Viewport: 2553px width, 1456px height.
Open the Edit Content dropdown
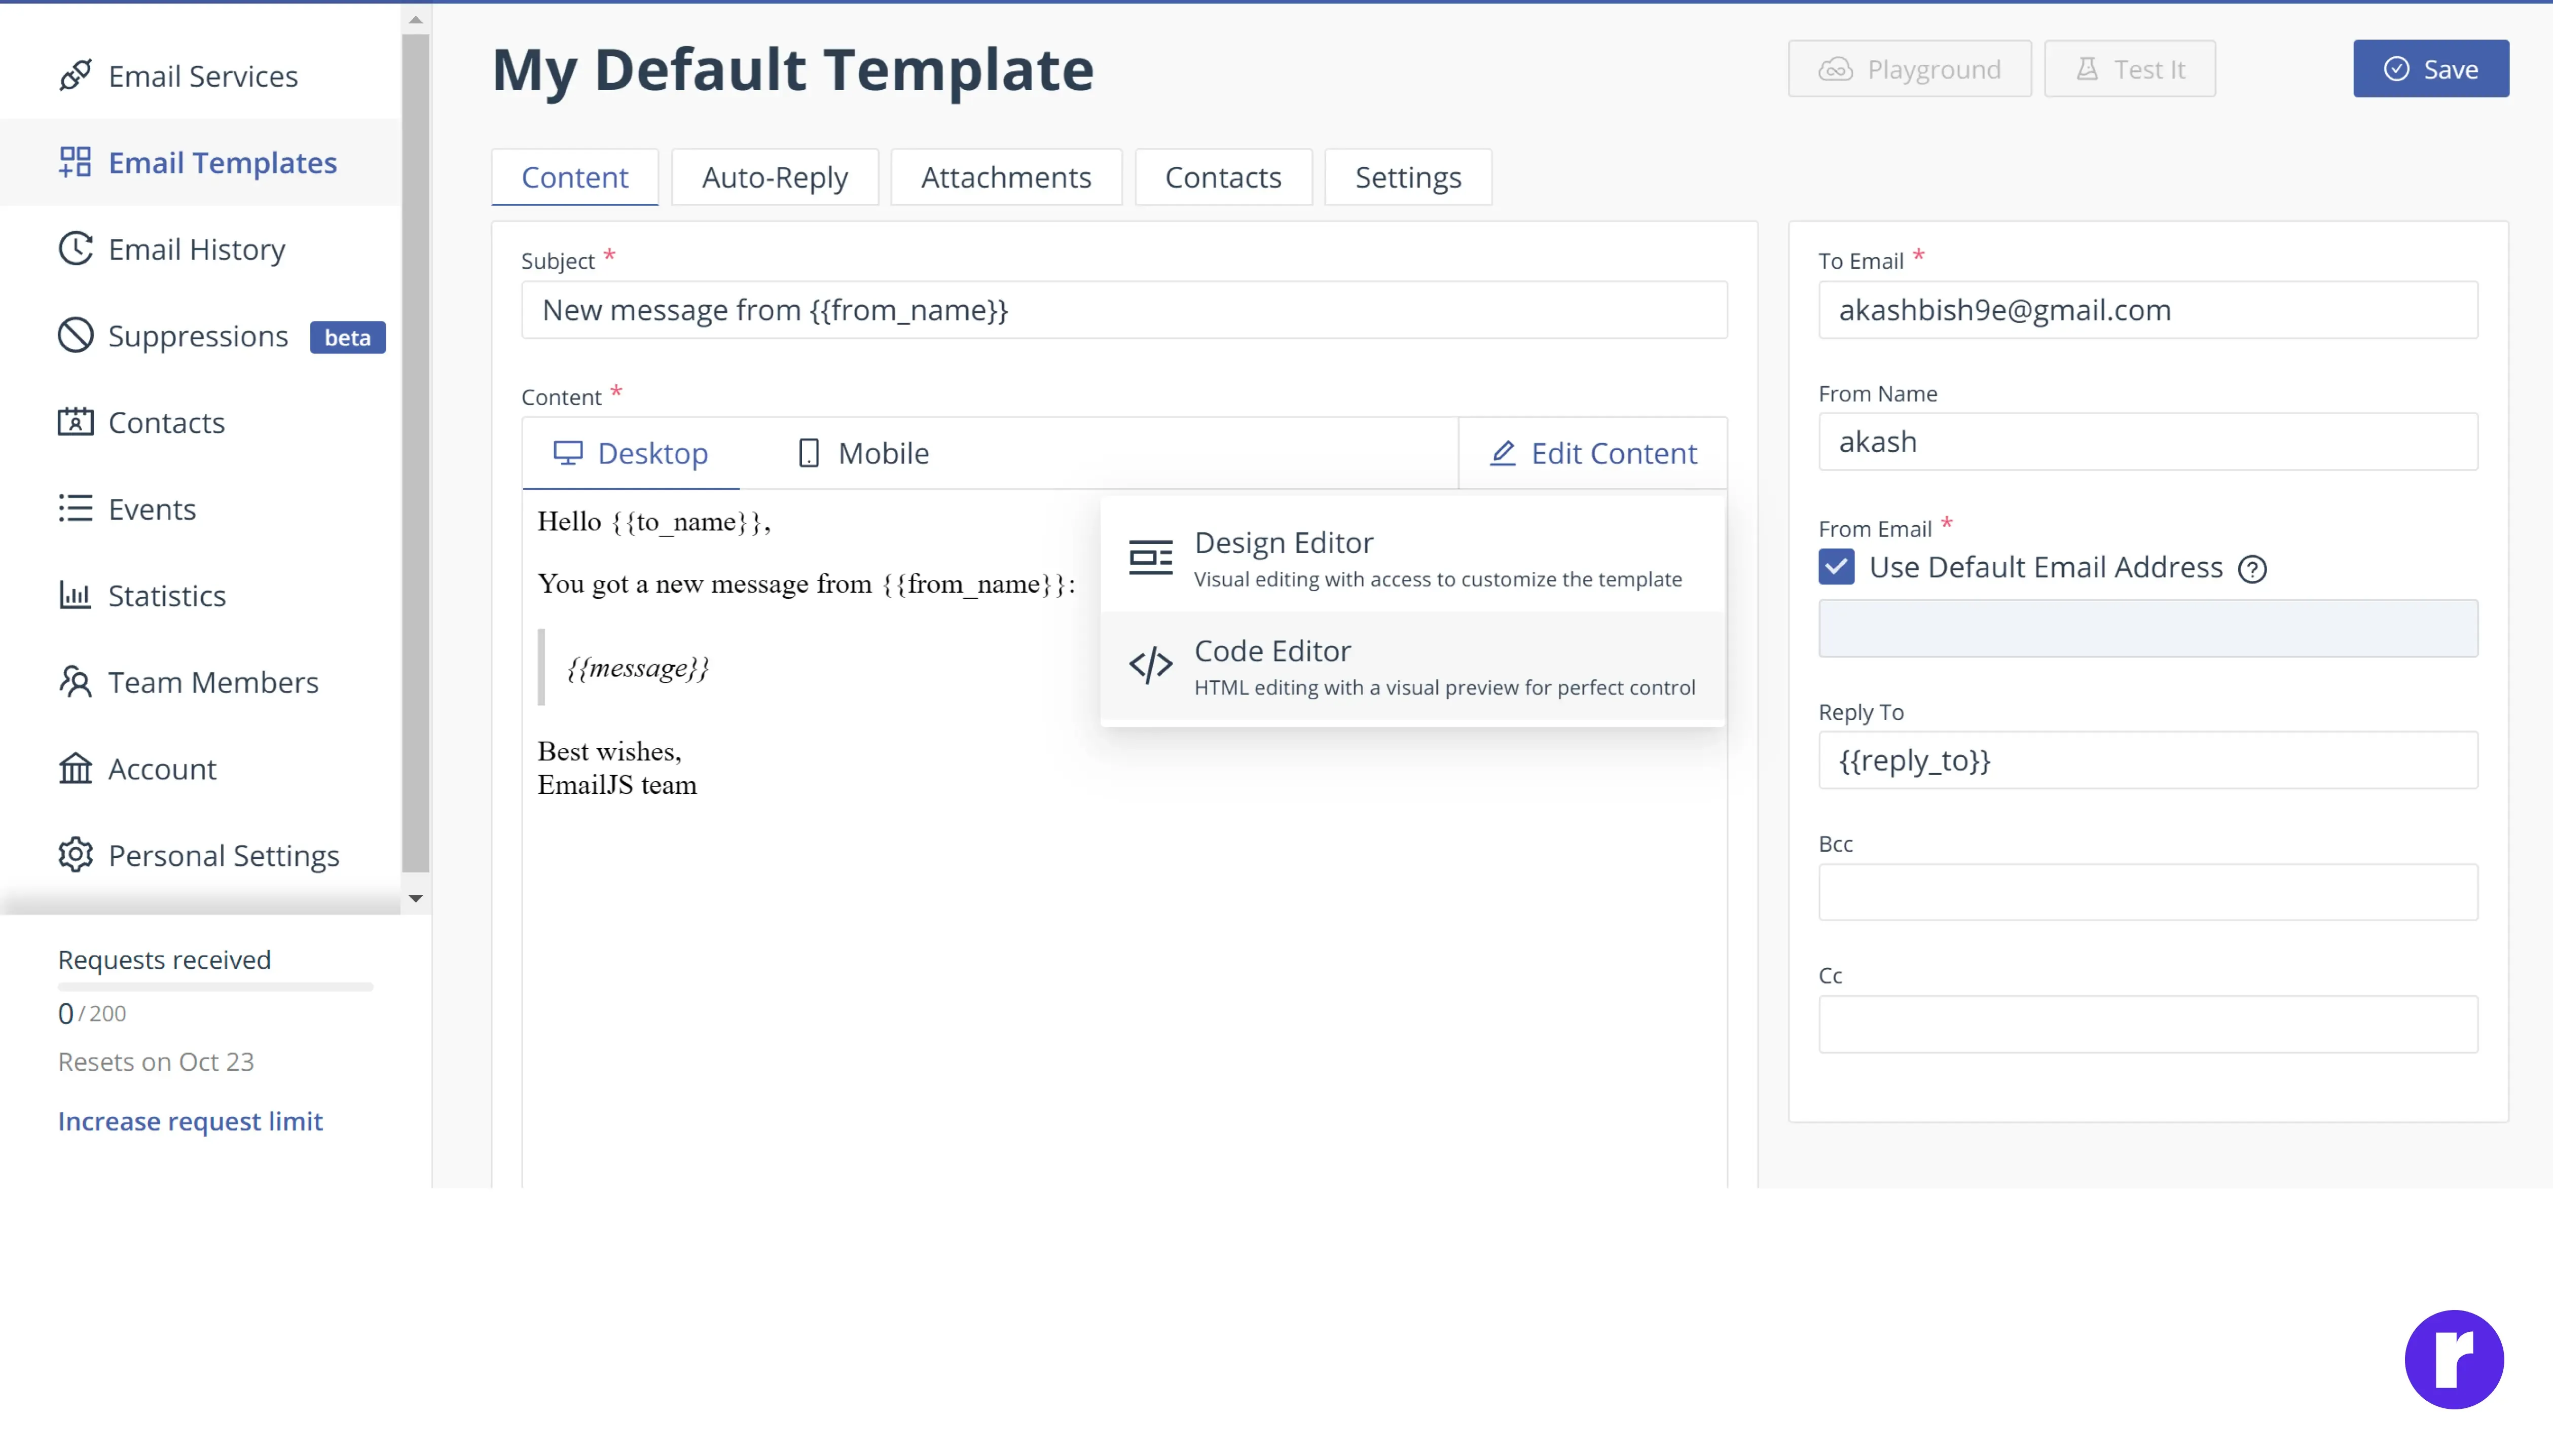point(1593,453)
